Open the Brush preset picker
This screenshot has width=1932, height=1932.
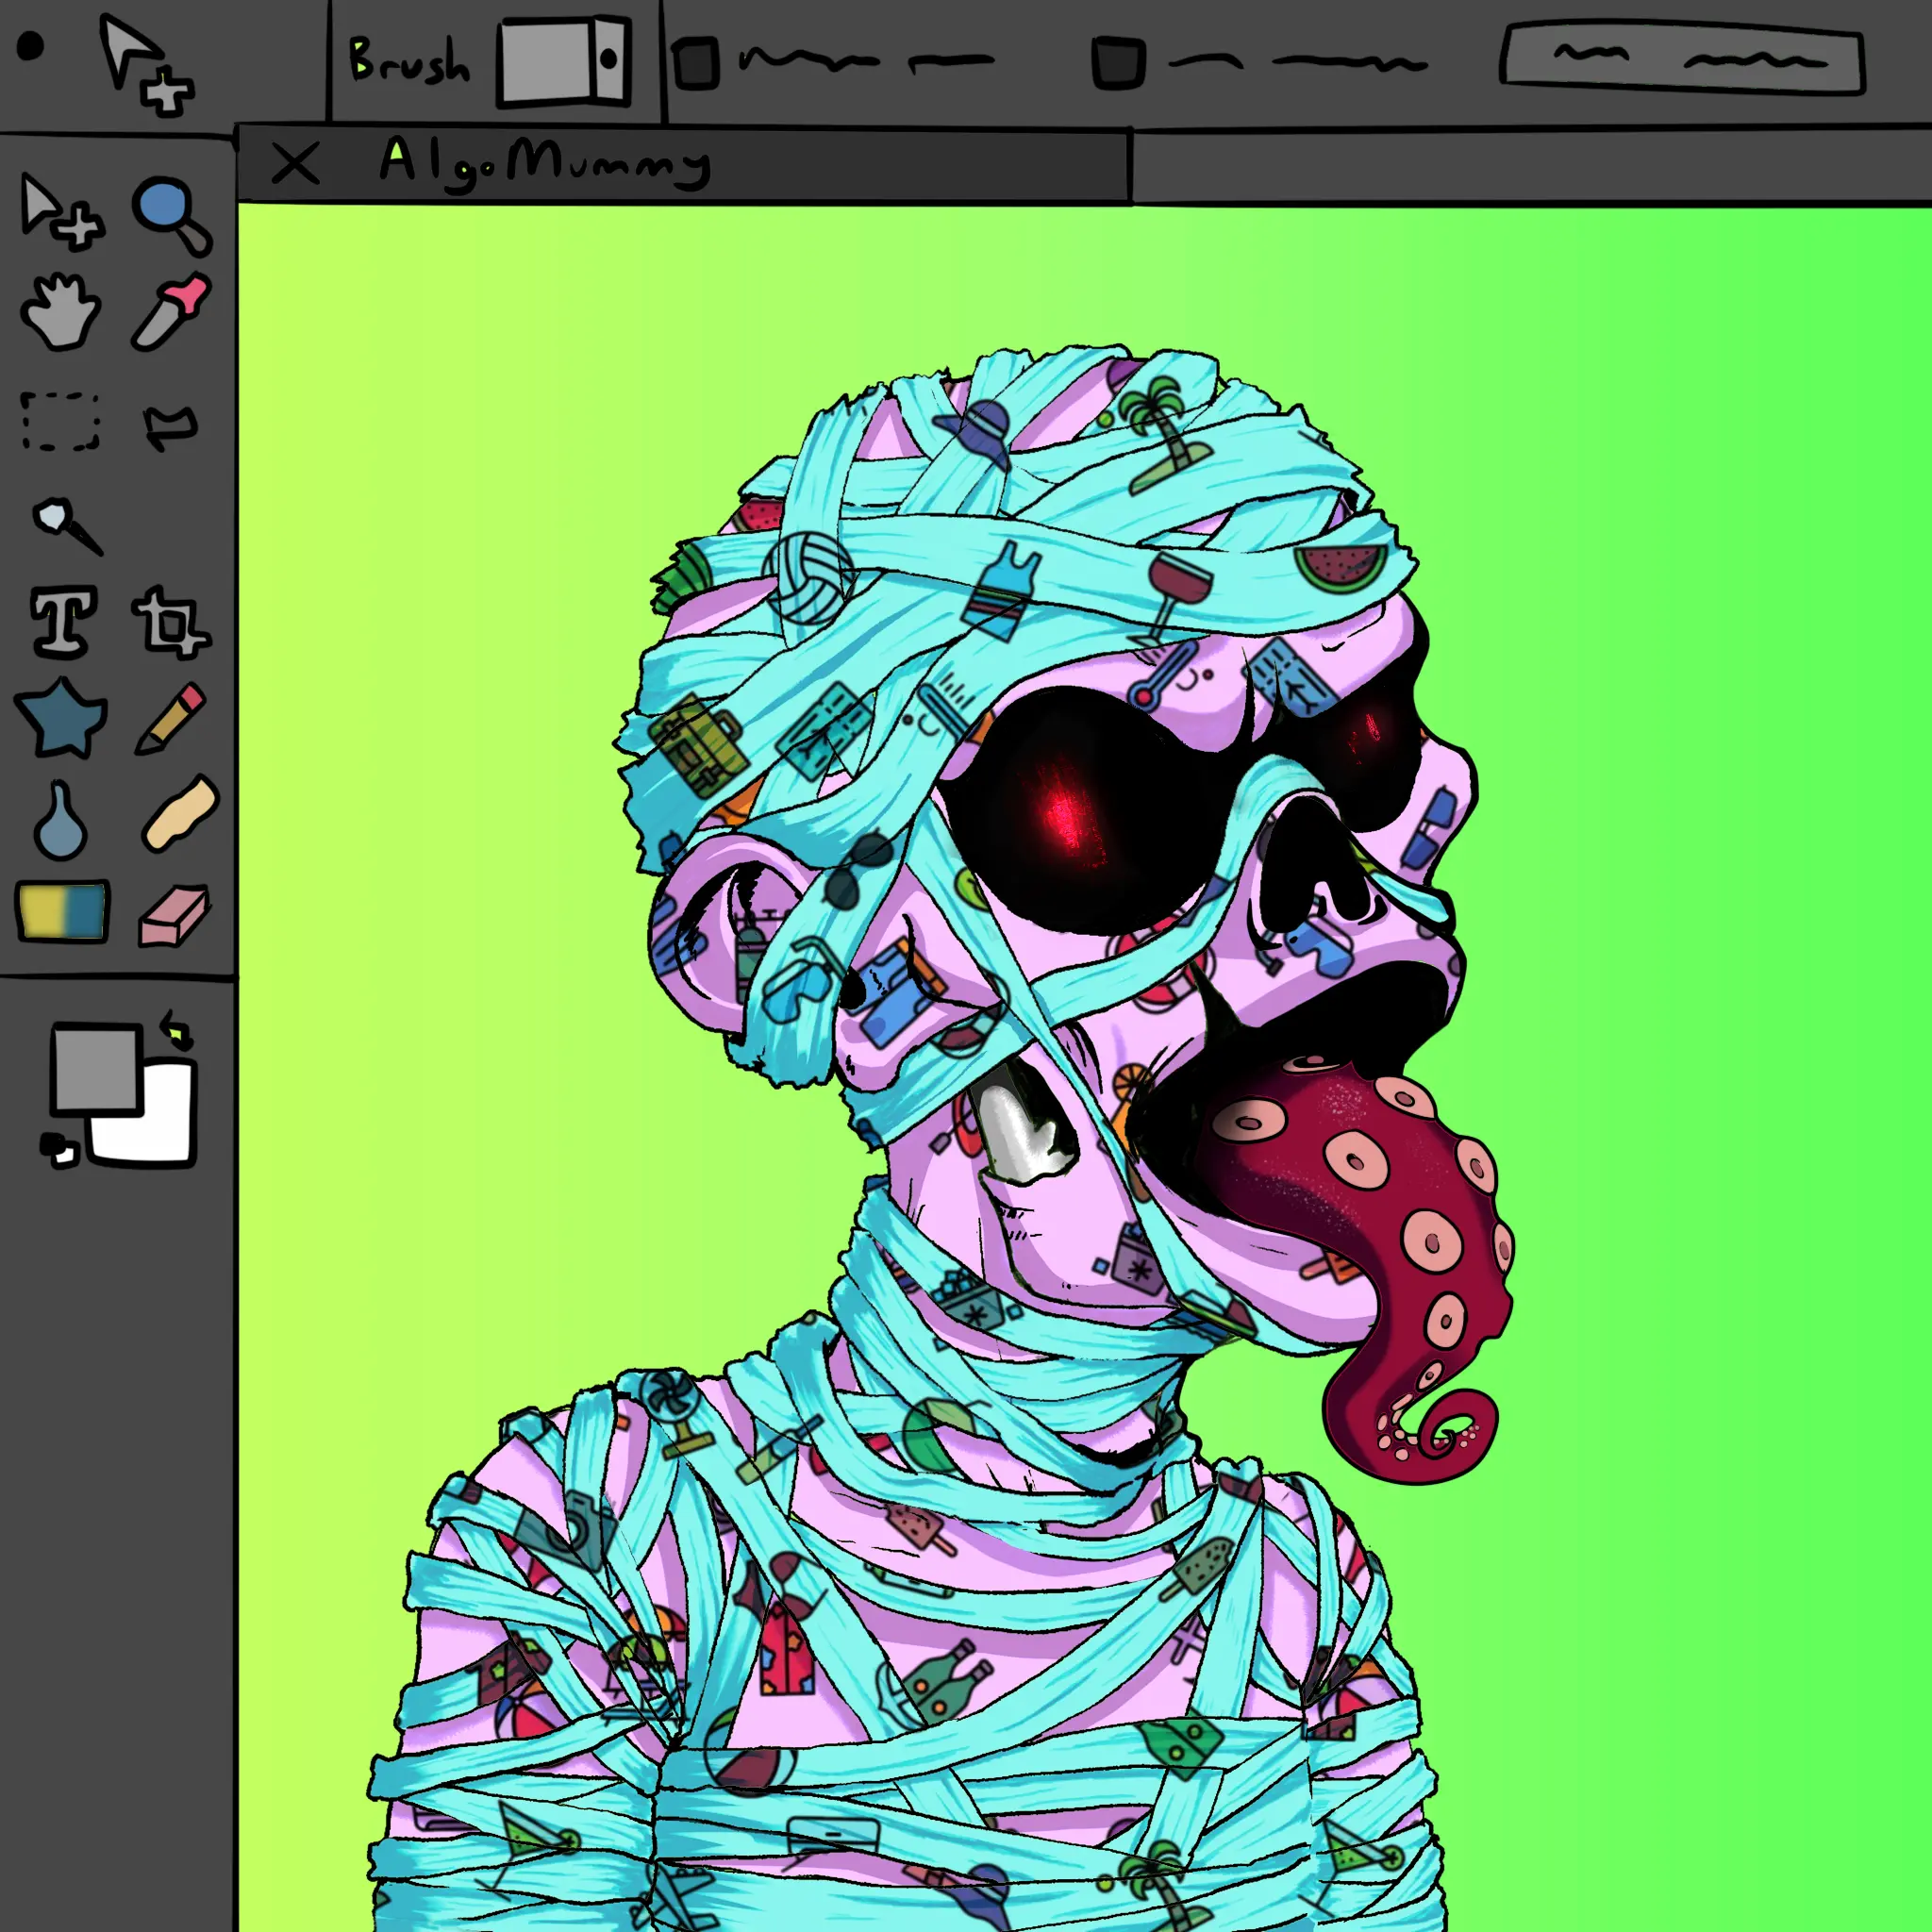pyautogui.click(x=565, y=60)
